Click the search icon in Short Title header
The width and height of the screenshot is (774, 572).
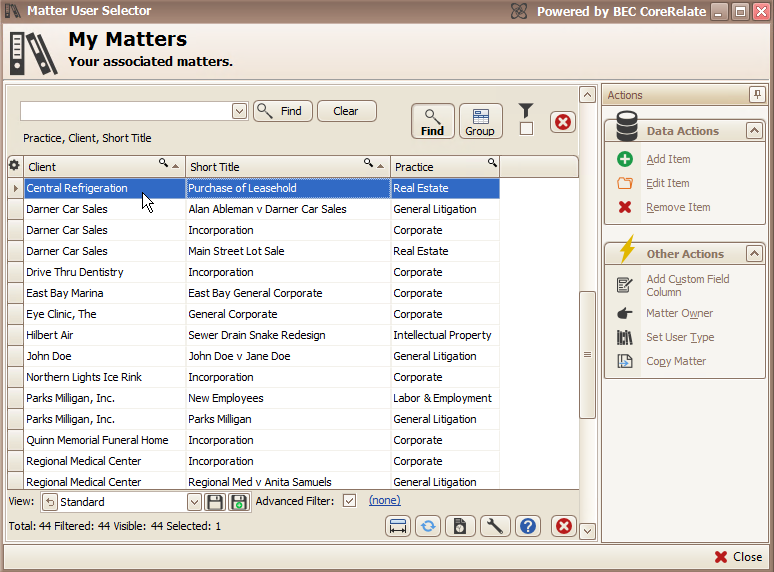[368, 162]
